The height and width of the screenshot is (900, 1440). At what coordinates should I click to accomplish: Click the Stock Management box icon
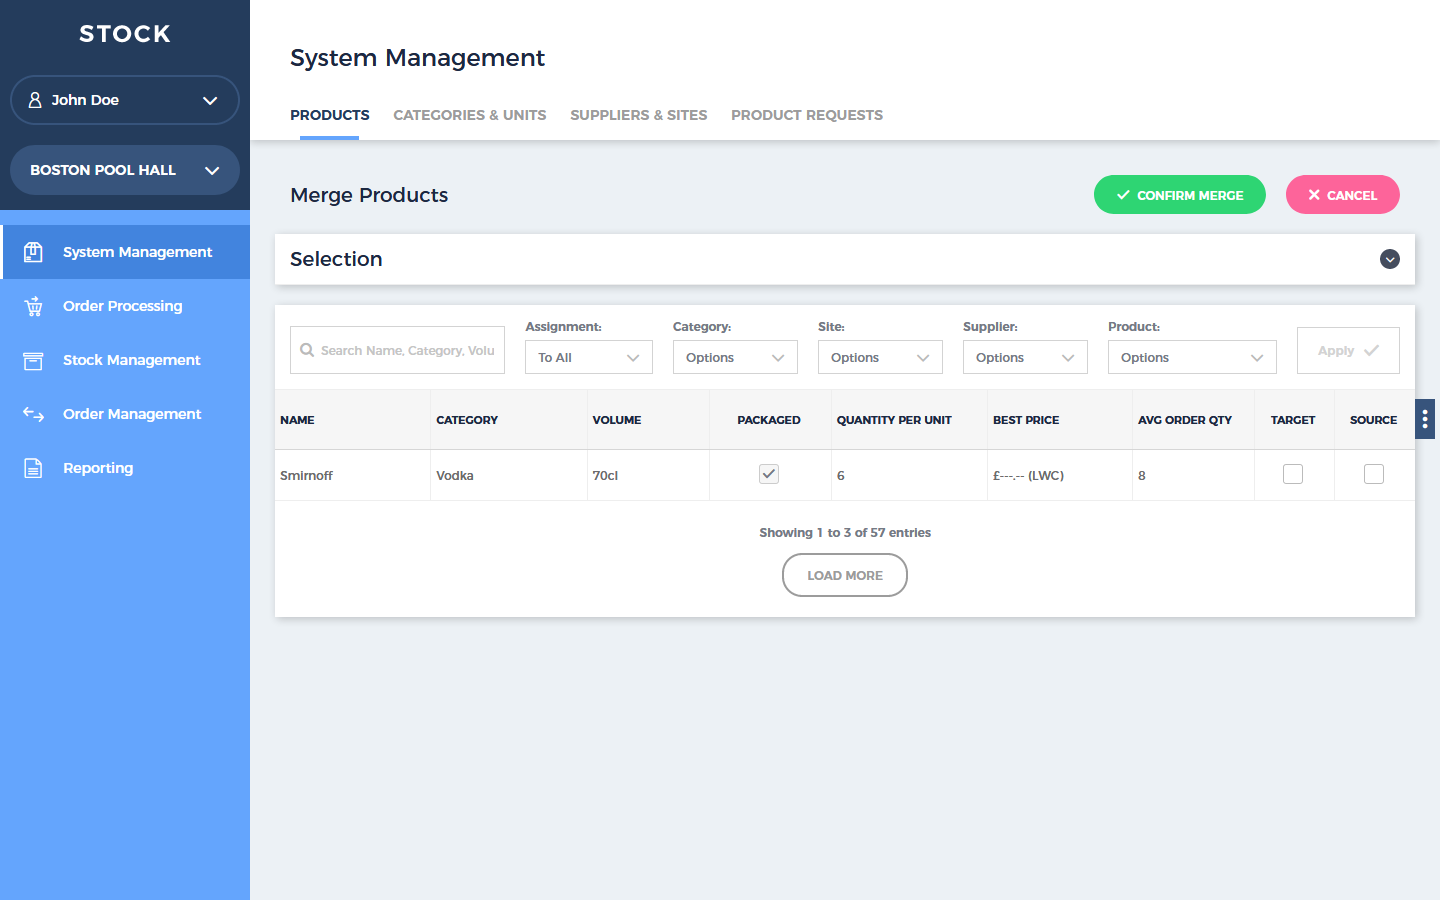tap(33, 360)
